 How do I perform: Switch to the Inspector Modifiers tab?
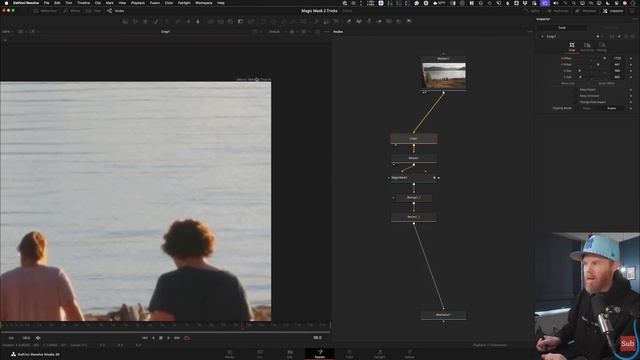coord(611,28)
